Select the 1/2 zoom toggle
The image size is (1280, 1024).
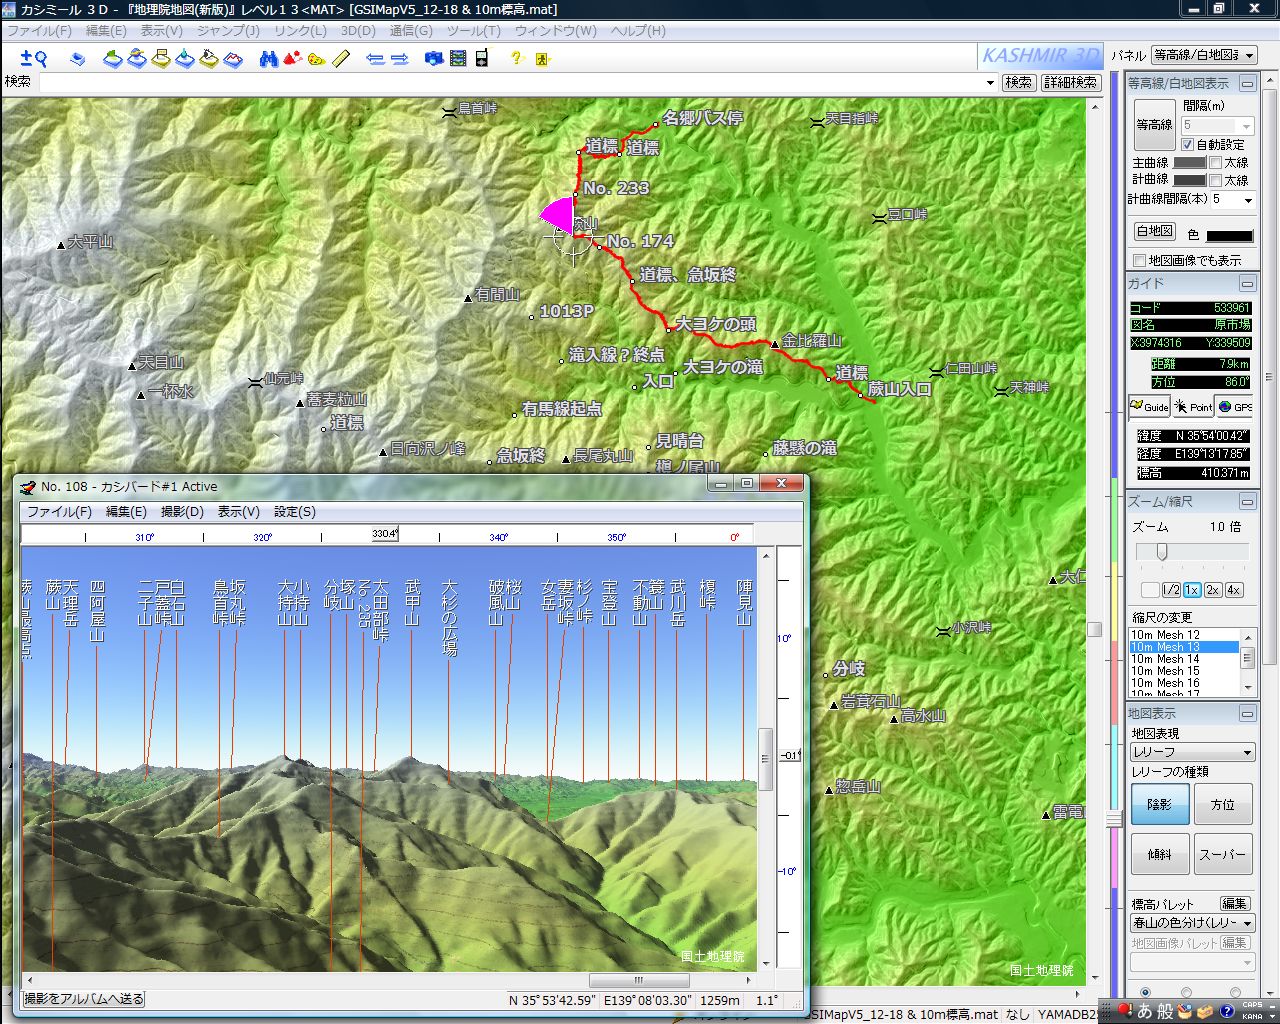click(1171, 590)
